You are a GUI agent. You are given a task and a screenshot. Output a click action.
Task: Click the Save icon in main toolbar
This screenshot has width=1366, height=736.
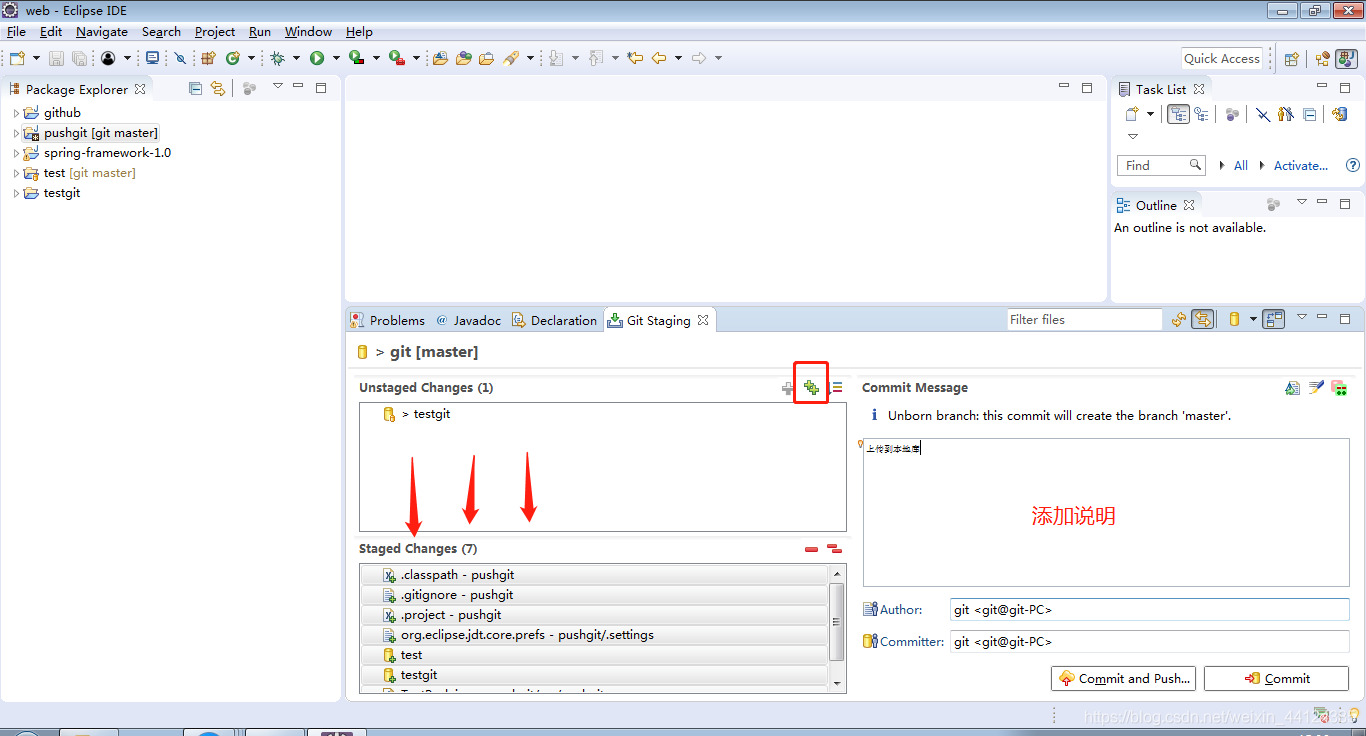[57, 58]
